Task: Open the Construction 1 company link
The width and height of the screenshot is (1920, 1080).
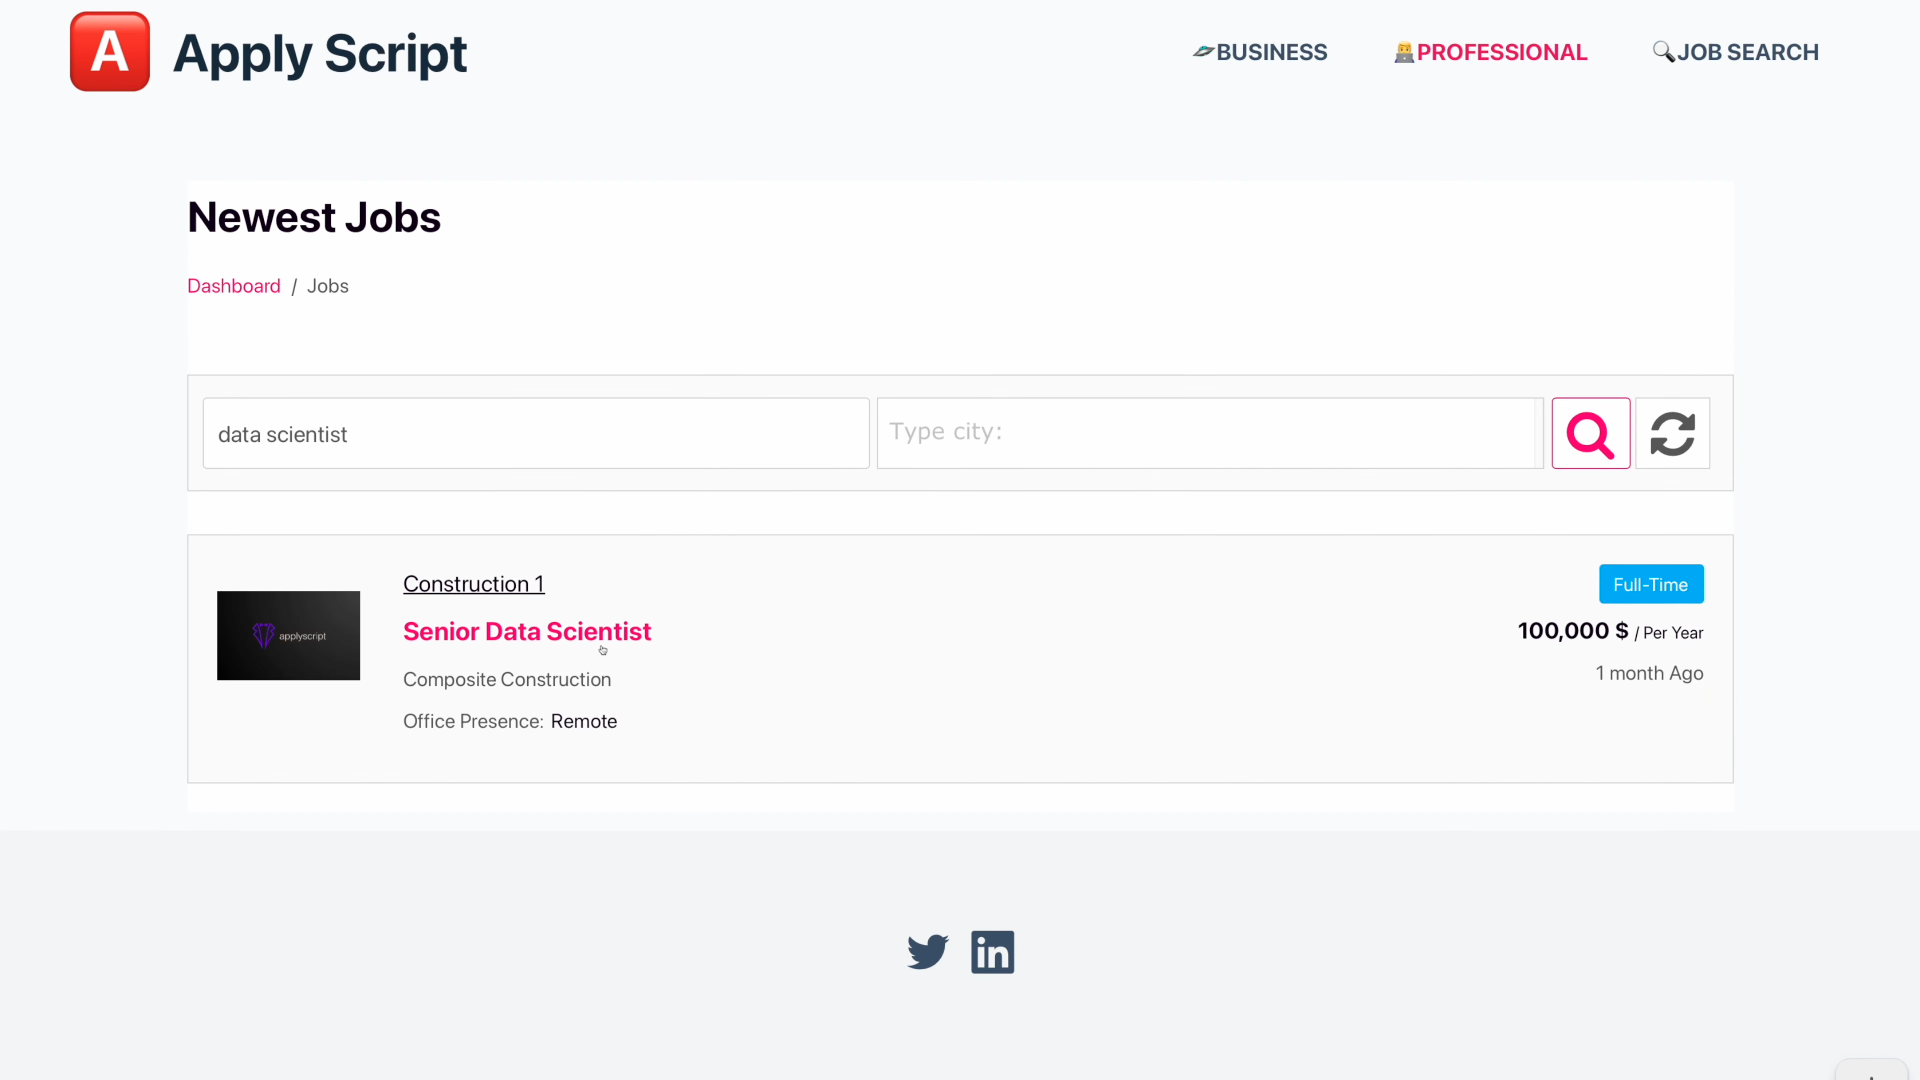Action: tap(473, 584)
